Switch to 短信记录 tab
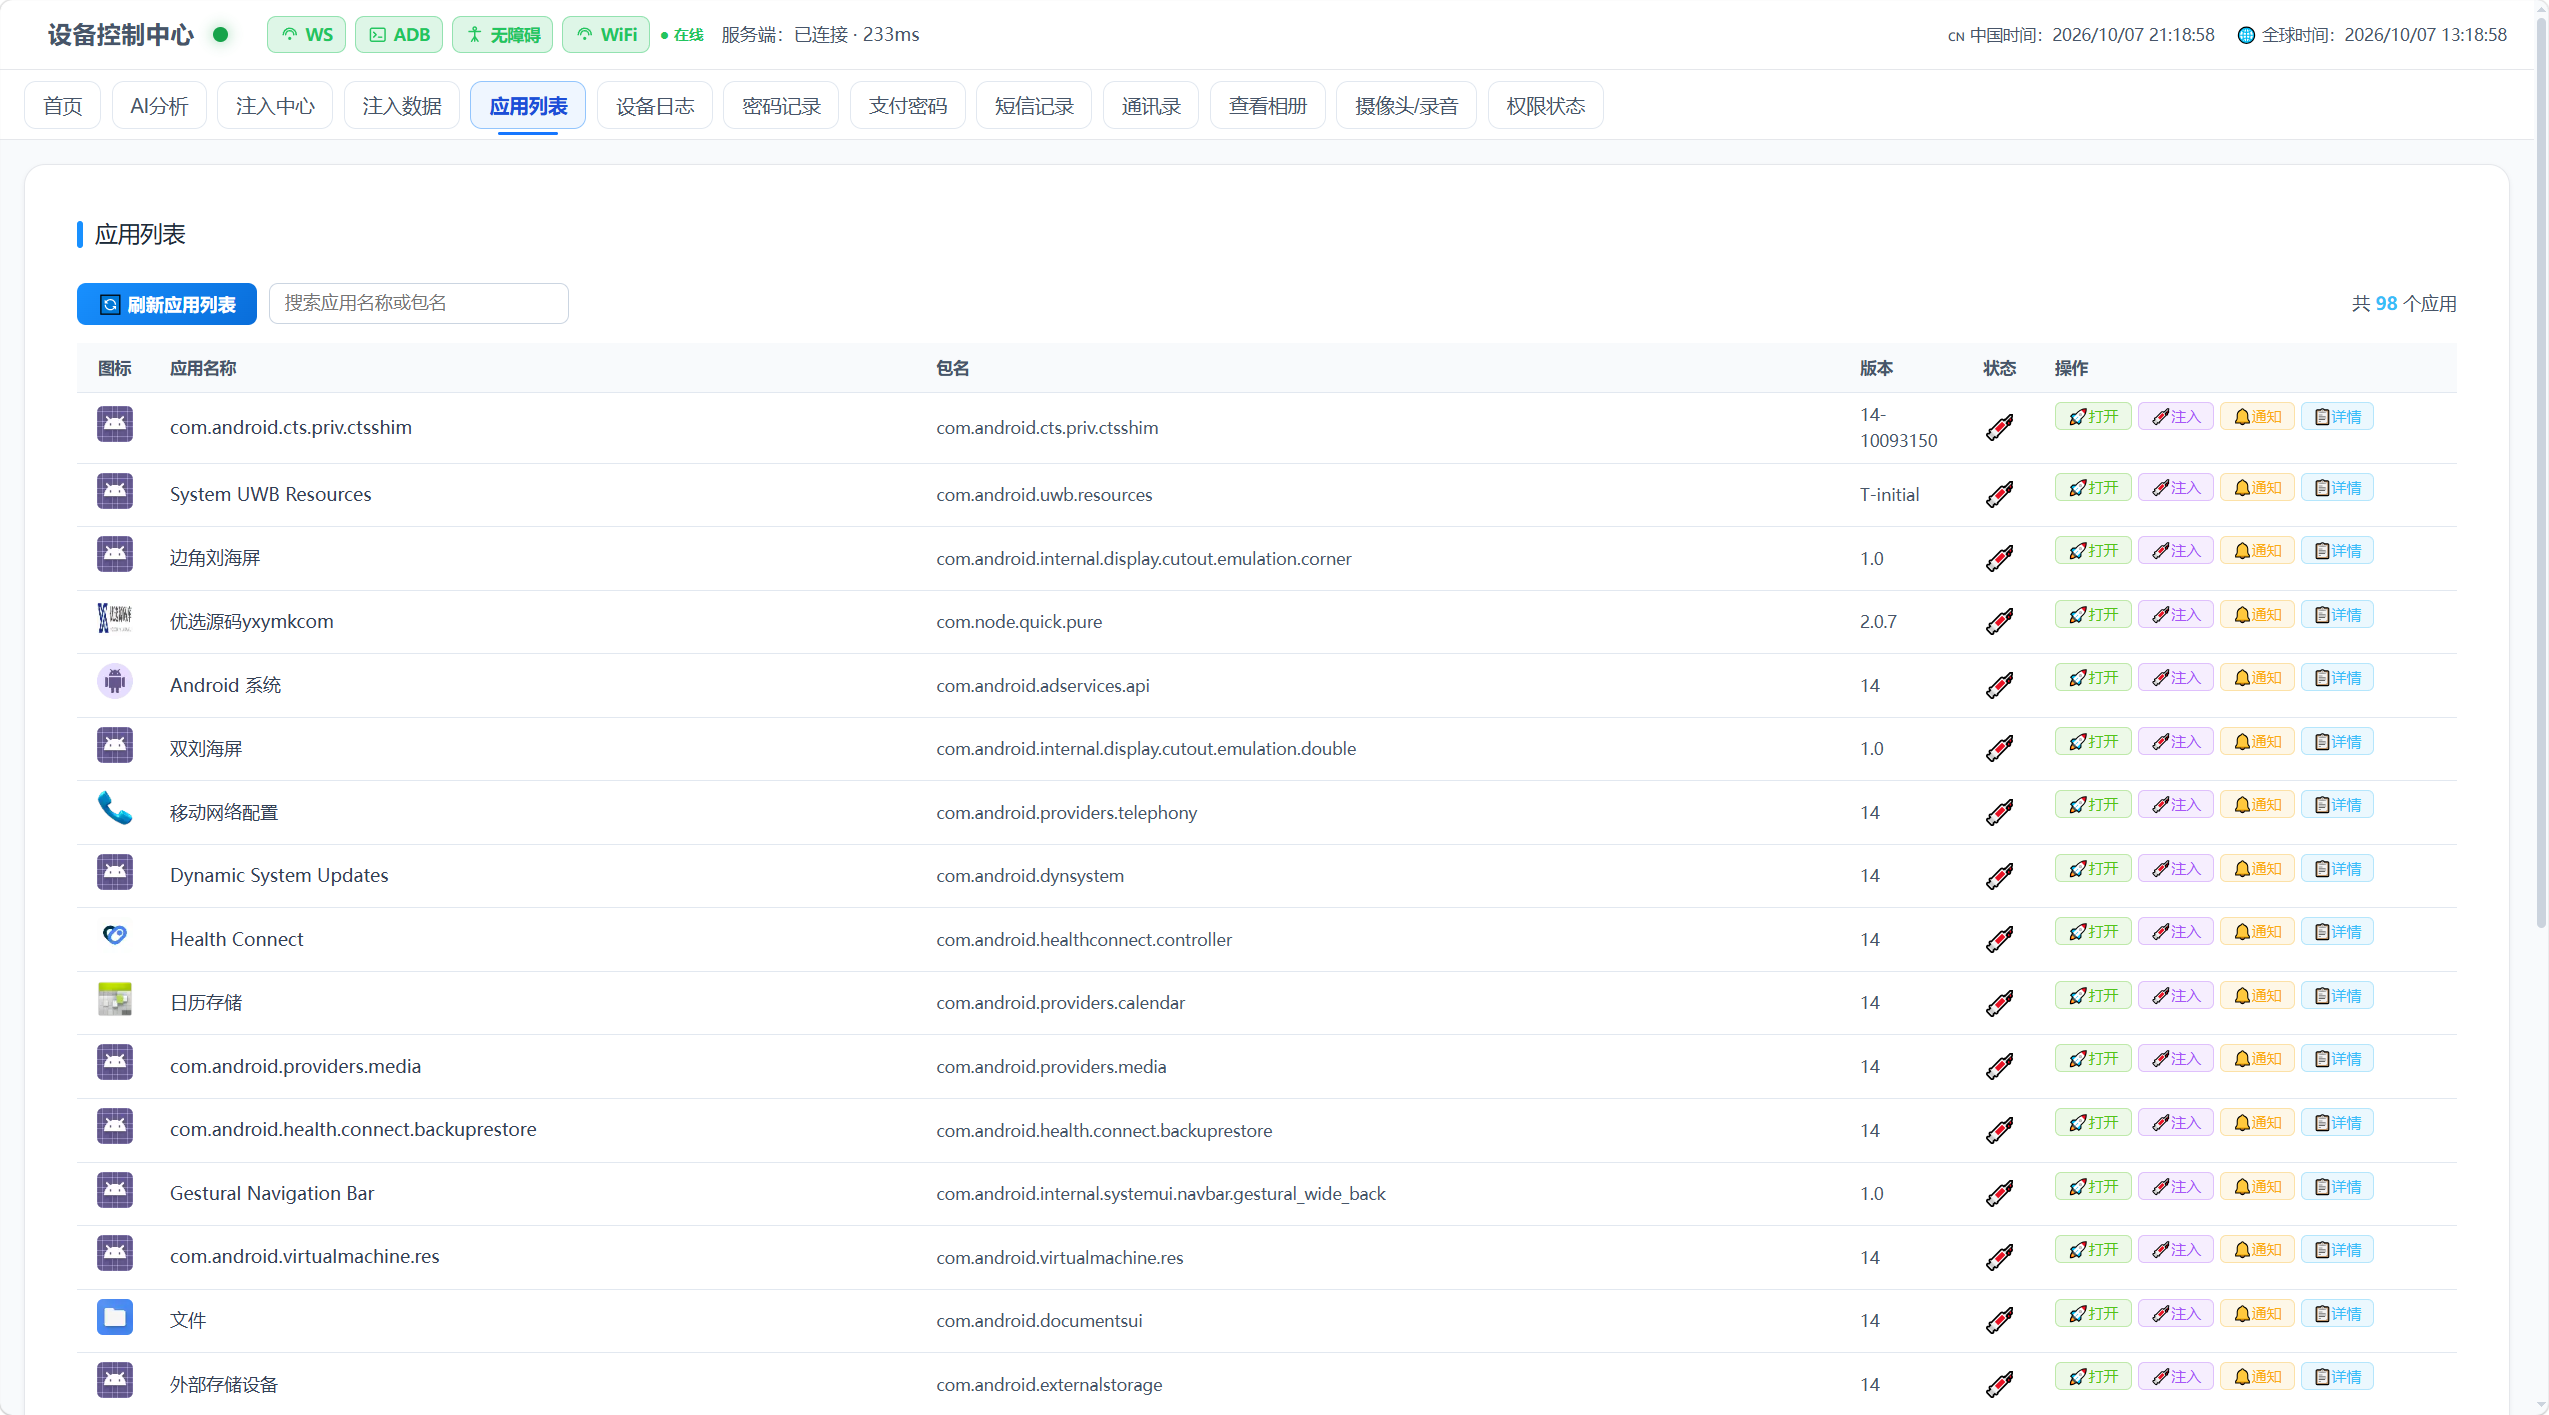2549x1415 pixels. (x=1034, y=106)
